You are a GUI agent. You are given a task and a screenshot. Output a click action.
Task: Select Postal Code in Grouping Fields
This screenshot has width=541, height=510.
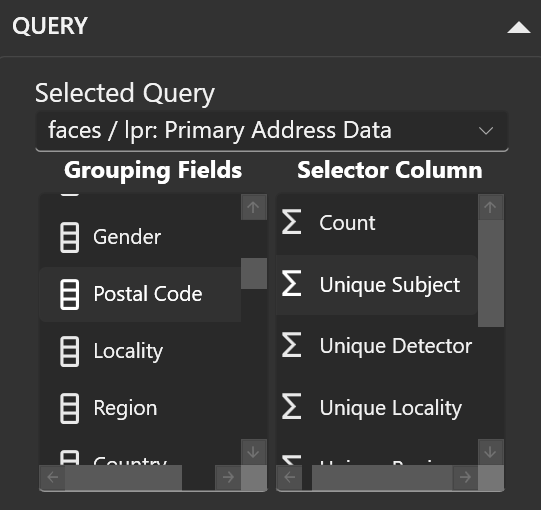140,294
